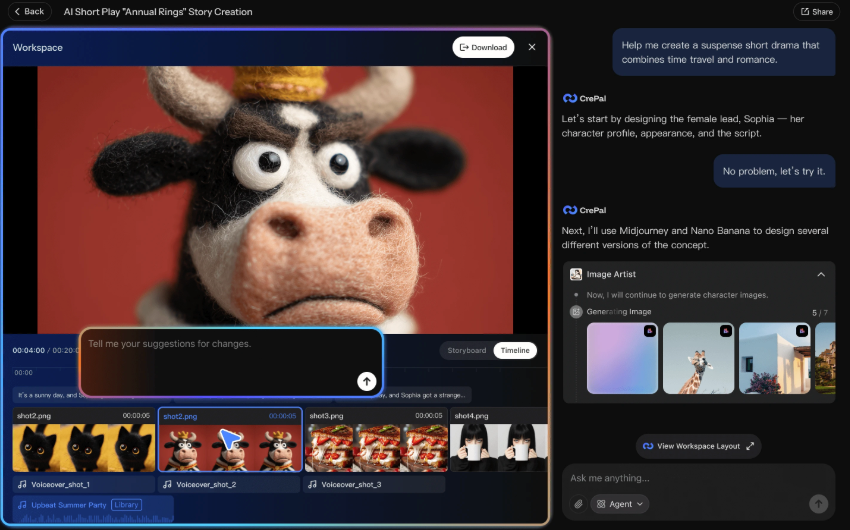Click the attachment paperclip icon in chat
850x530 pixels.
pos(578,504)
